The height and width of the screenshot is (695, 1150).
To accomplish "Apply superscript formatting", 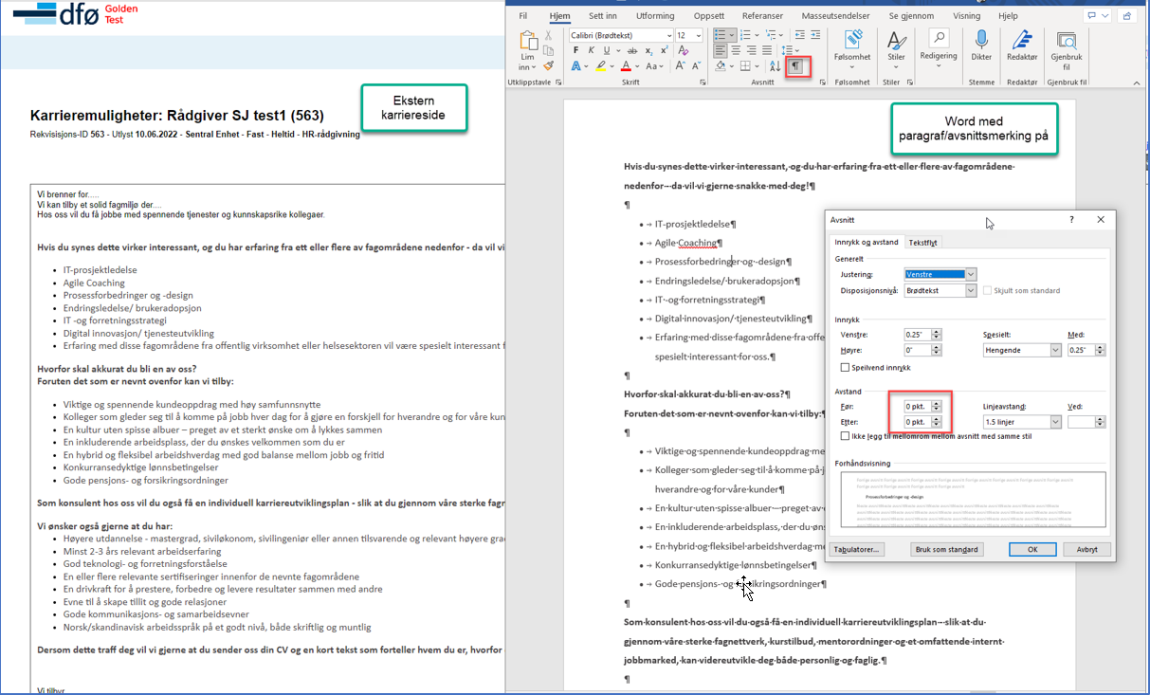I will click(x=664, y=51).
